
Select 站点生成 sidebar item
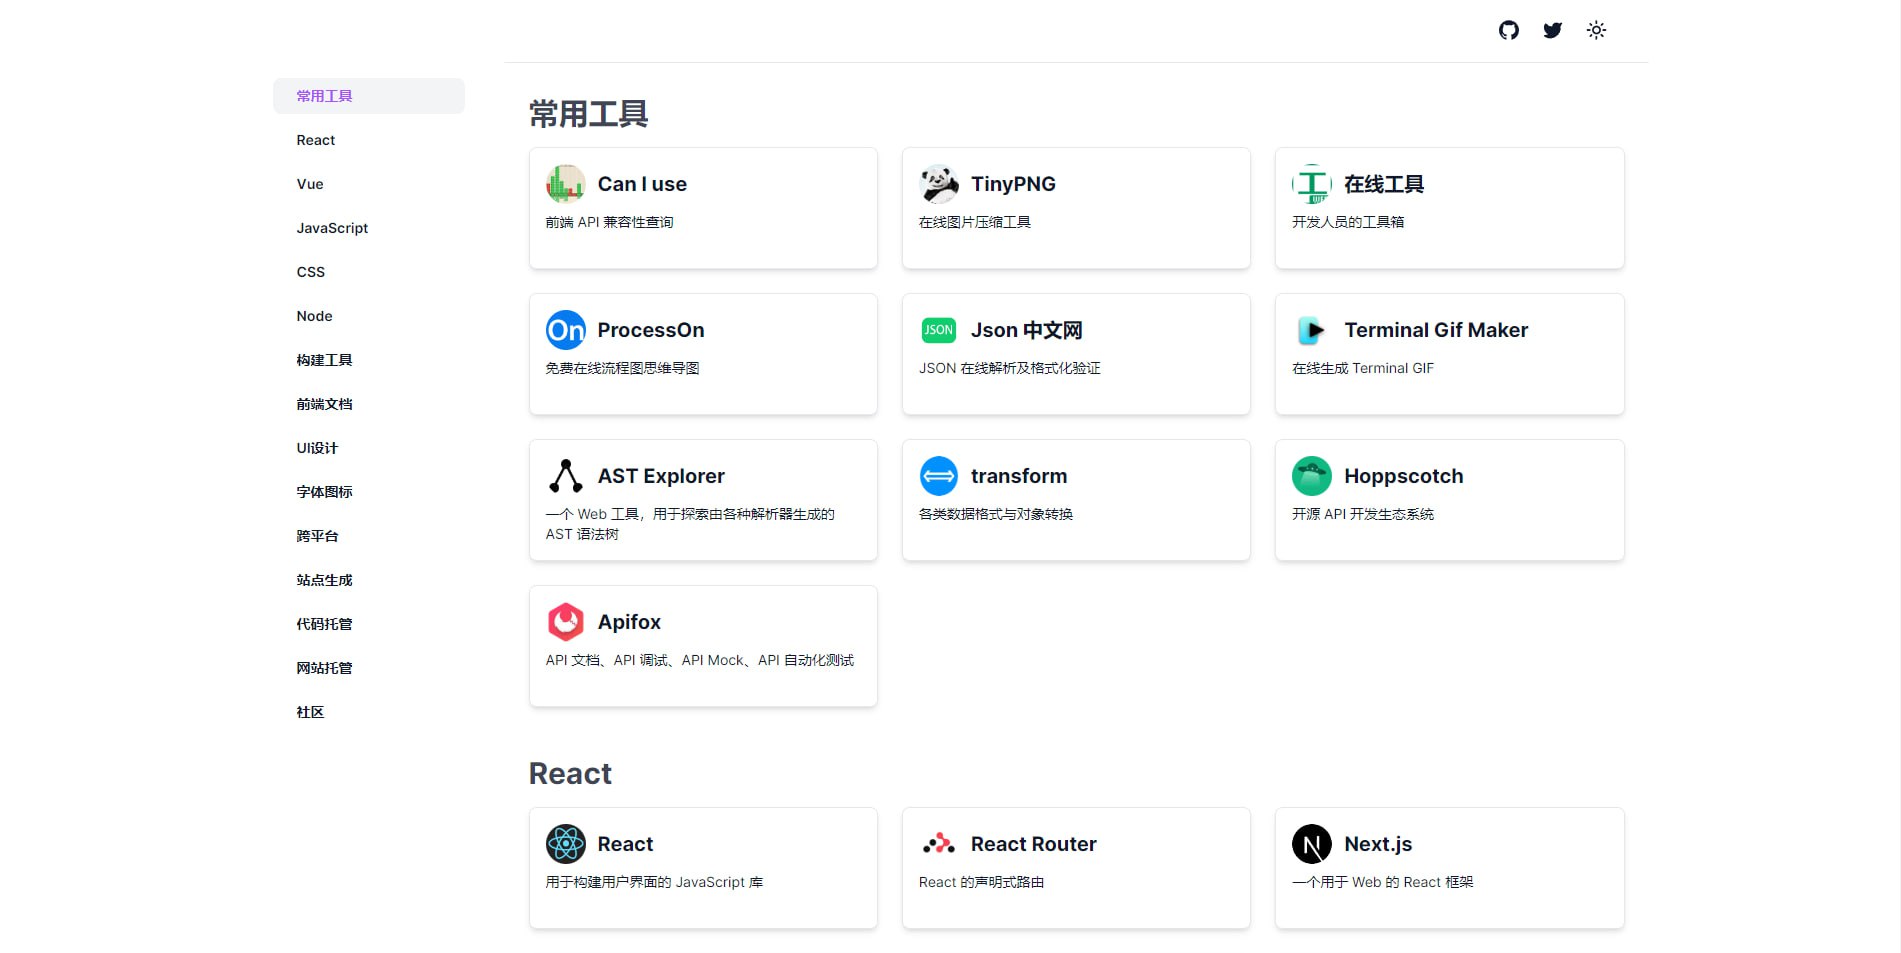(369, 580)
